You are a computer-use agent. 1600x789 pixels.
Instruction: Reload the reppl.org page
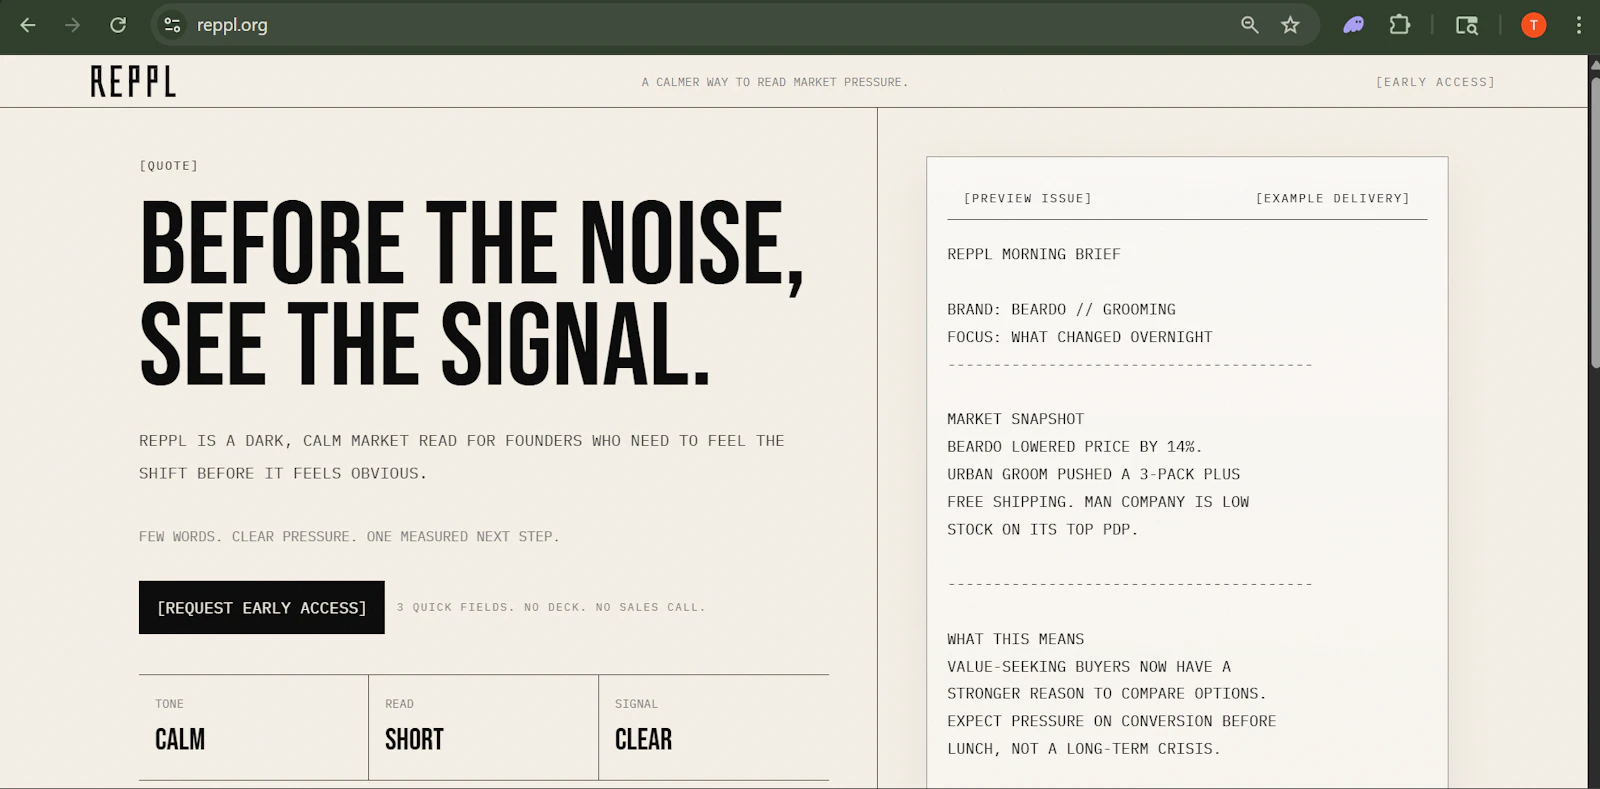(118, 25)
